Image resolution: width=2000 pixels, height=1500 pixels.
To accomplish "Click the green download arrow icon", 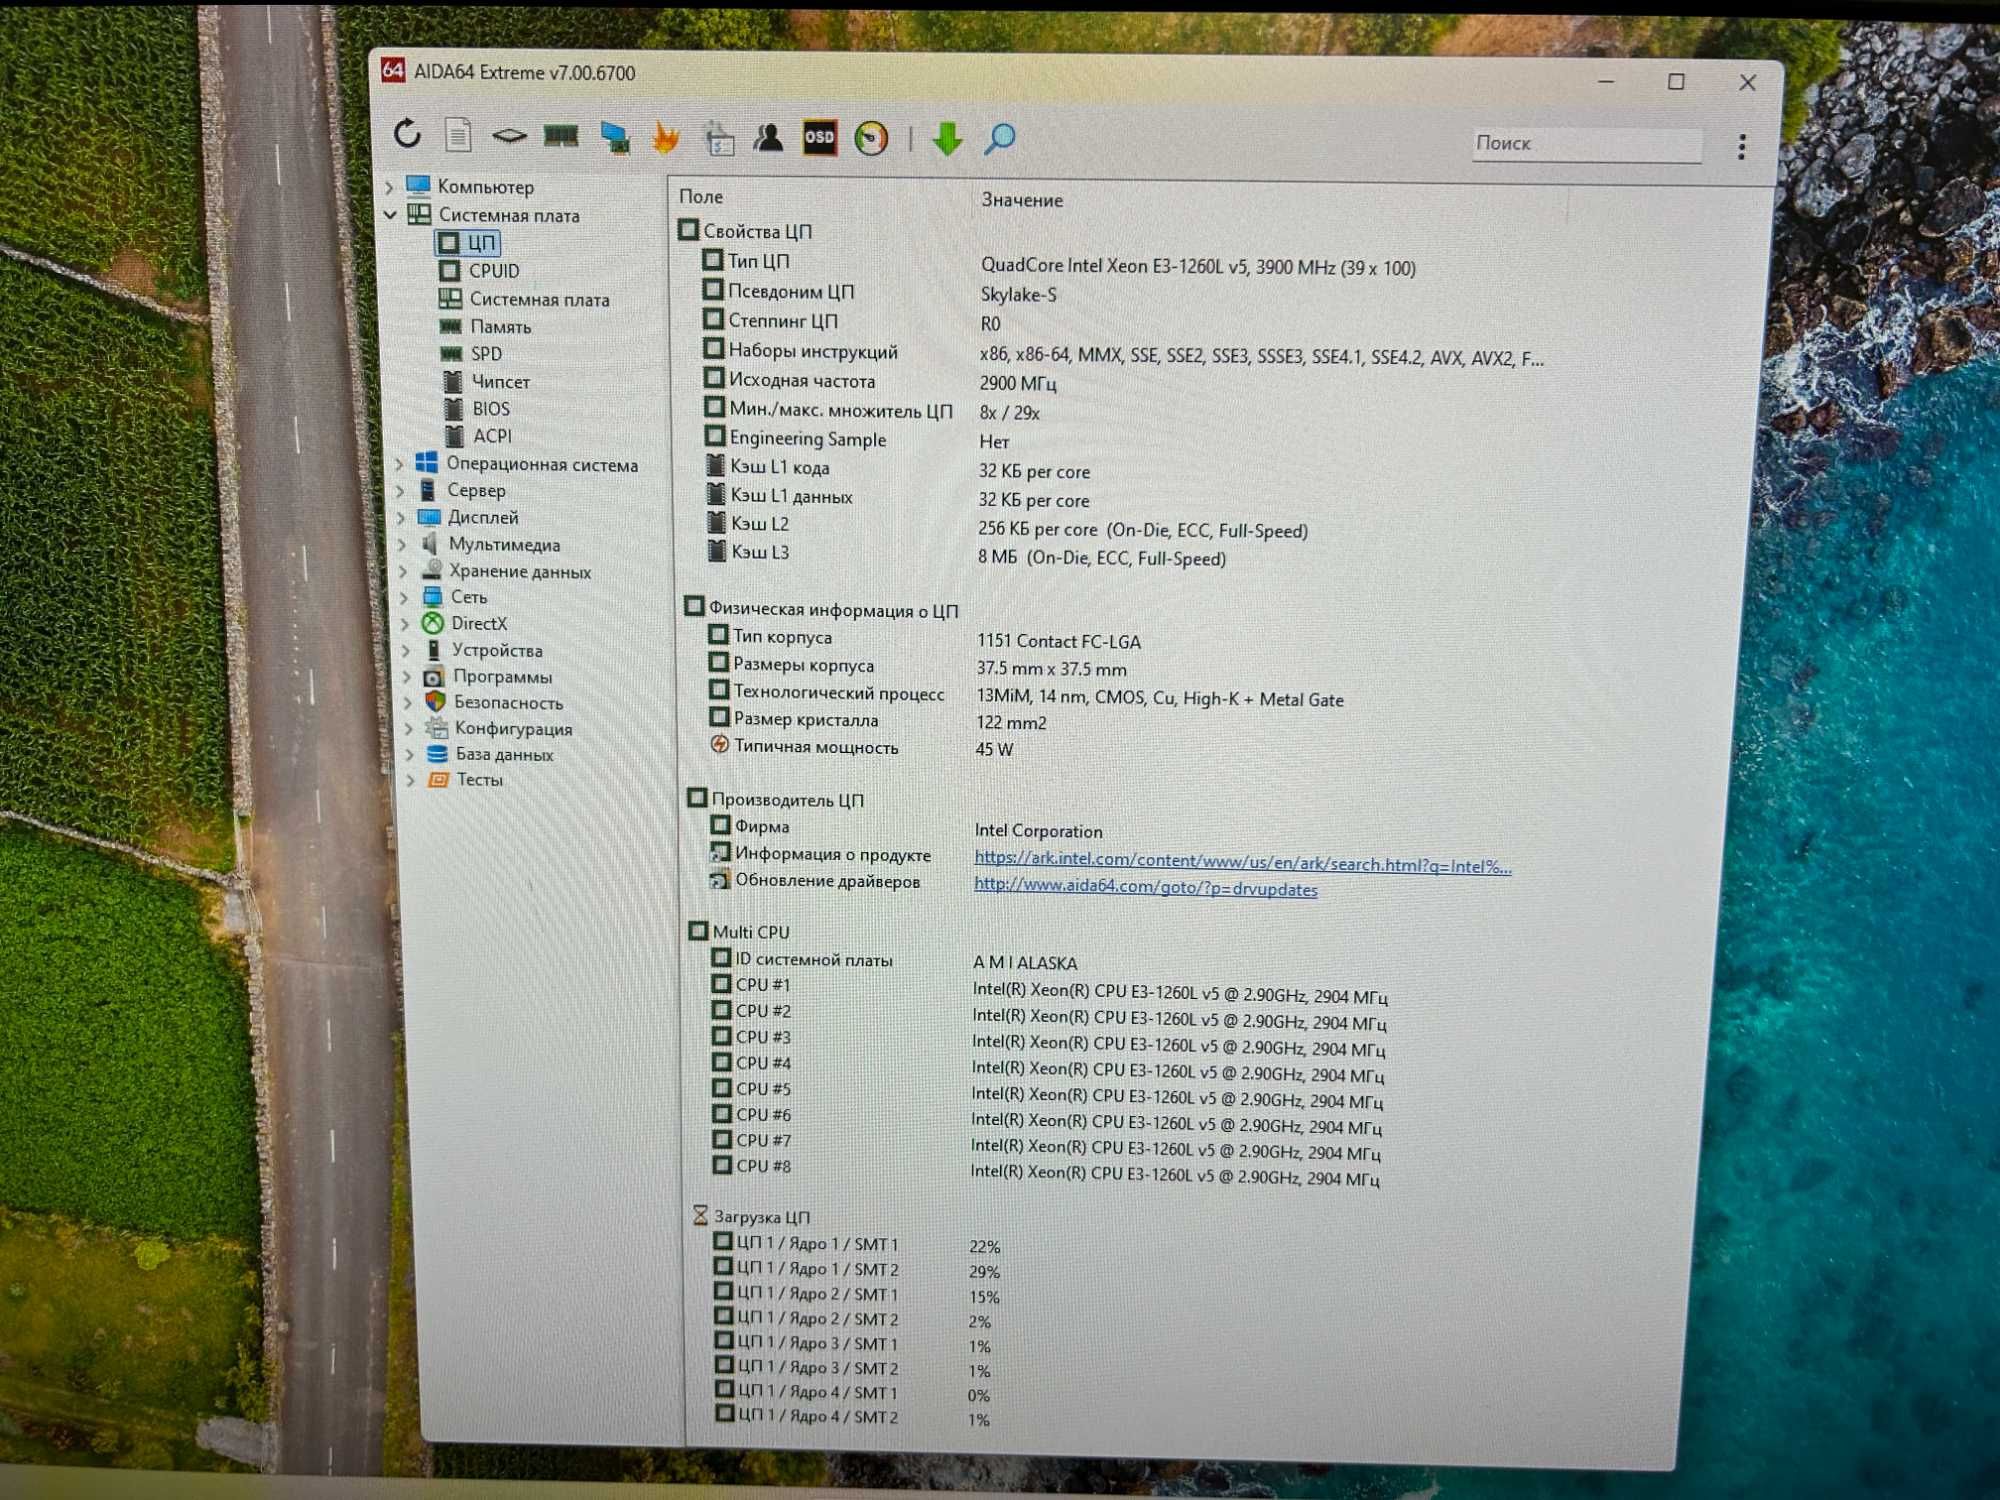I will point(947,139).
